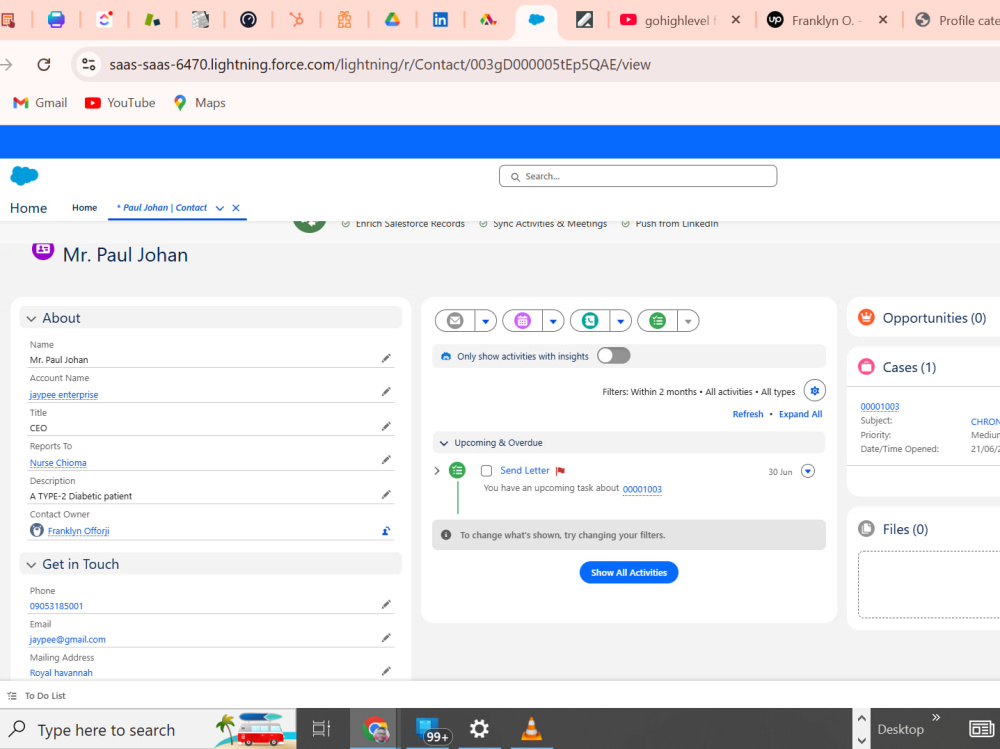
Task: Click the new task icon
Action: coord(658,320)
